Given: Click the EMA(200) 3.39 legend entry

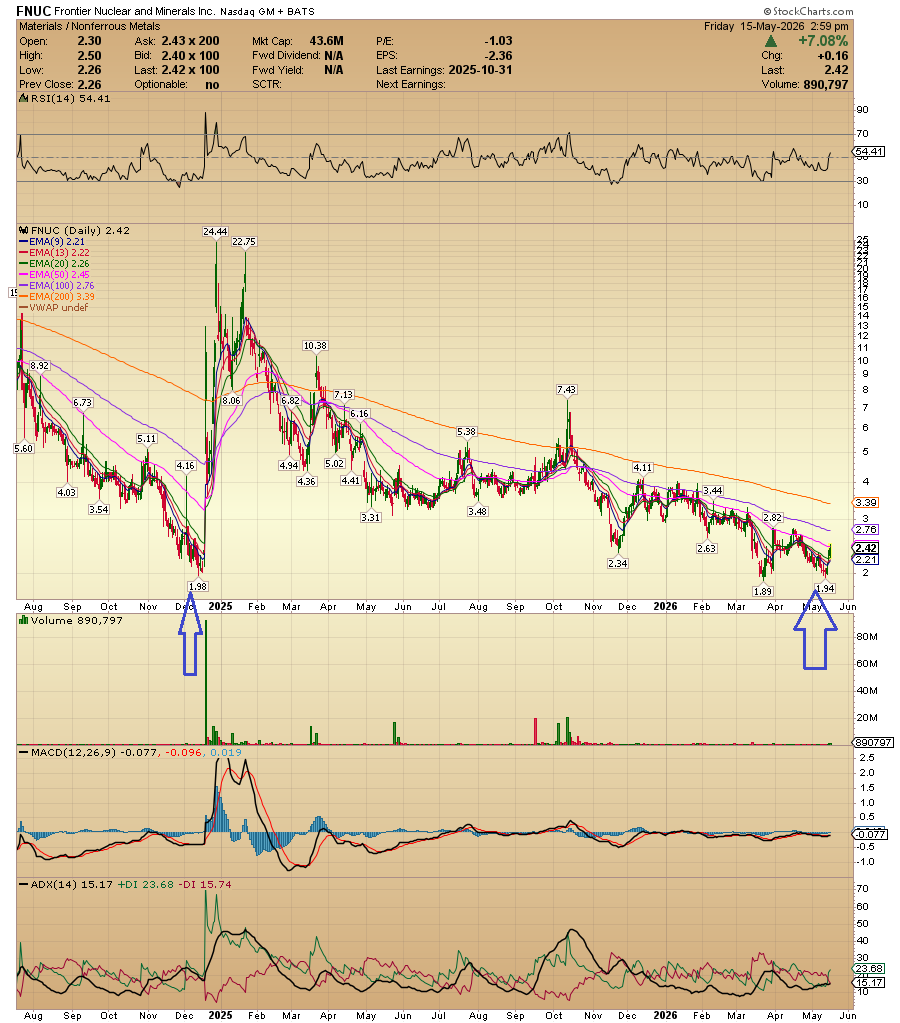Looking at the screenshot, I should (57, 297).
